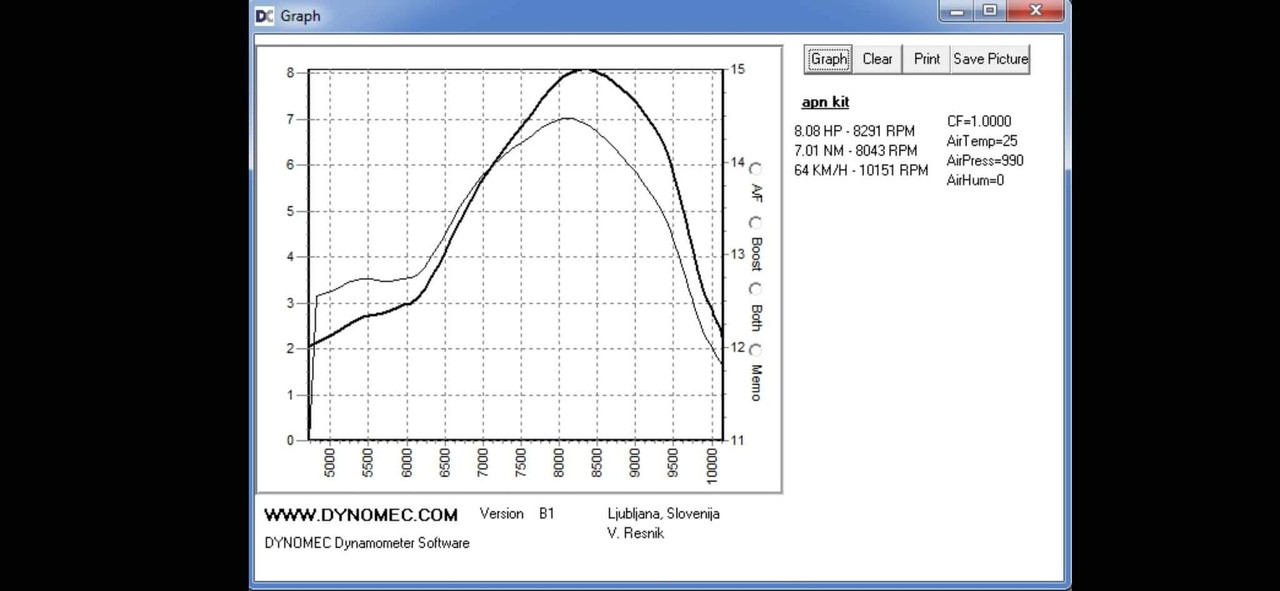The width and height of the screenshot is (1280, 591).
Task: Click the Graph button
Action: (828, 59)
